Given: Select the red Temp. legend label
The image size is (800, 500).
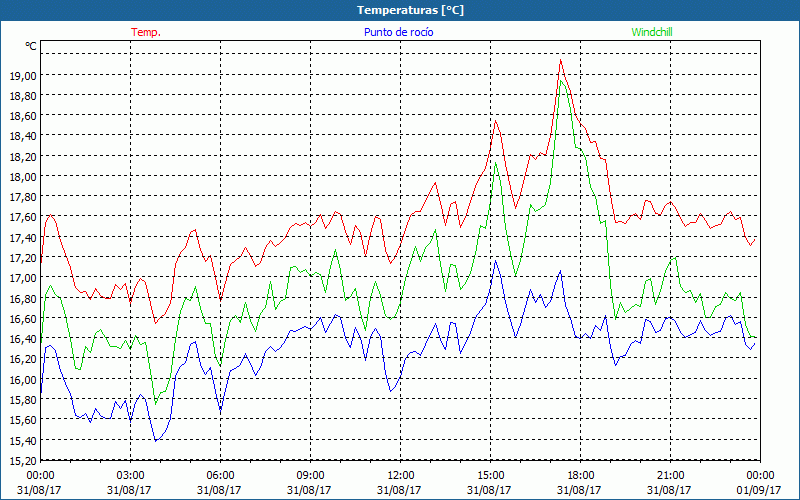Looking at the screenshot, I should 146,32.
